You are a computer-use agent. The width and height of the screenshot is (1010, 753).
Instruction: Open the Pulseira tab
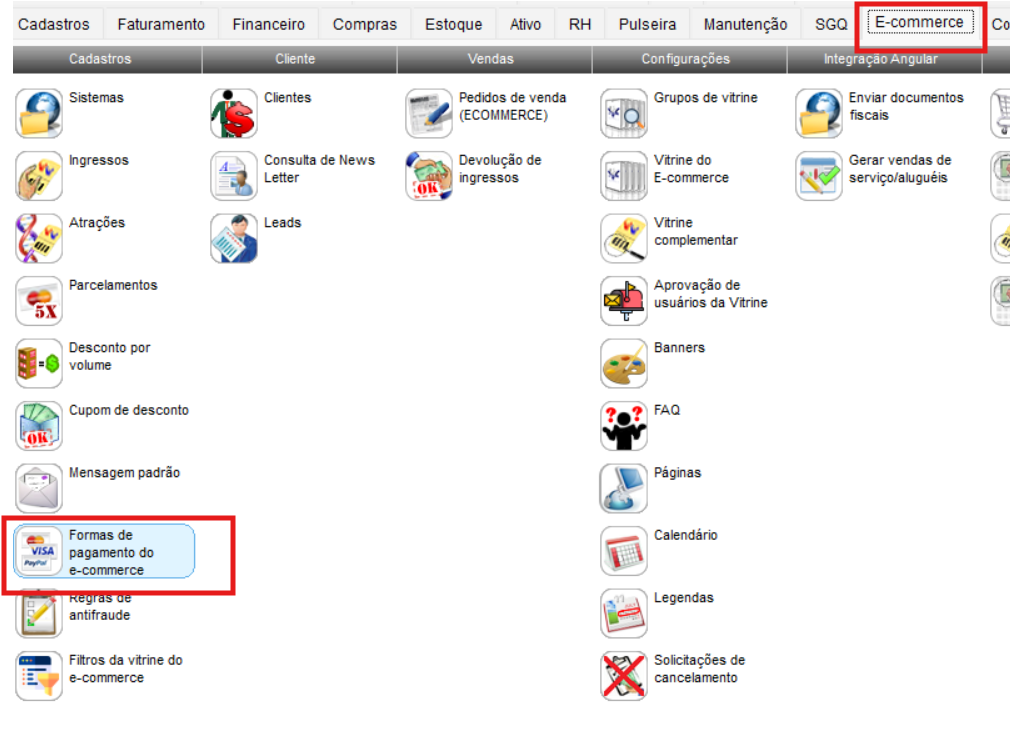647,24
